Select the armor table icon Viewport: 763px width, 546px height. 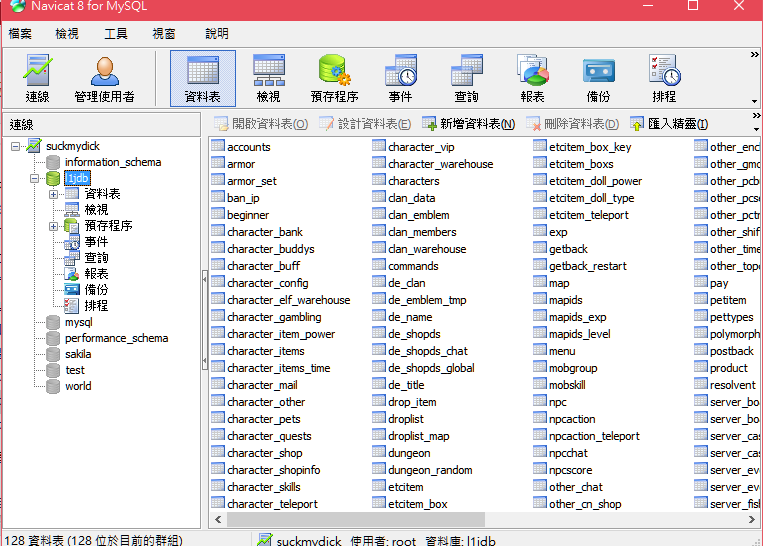click(218, 163)
